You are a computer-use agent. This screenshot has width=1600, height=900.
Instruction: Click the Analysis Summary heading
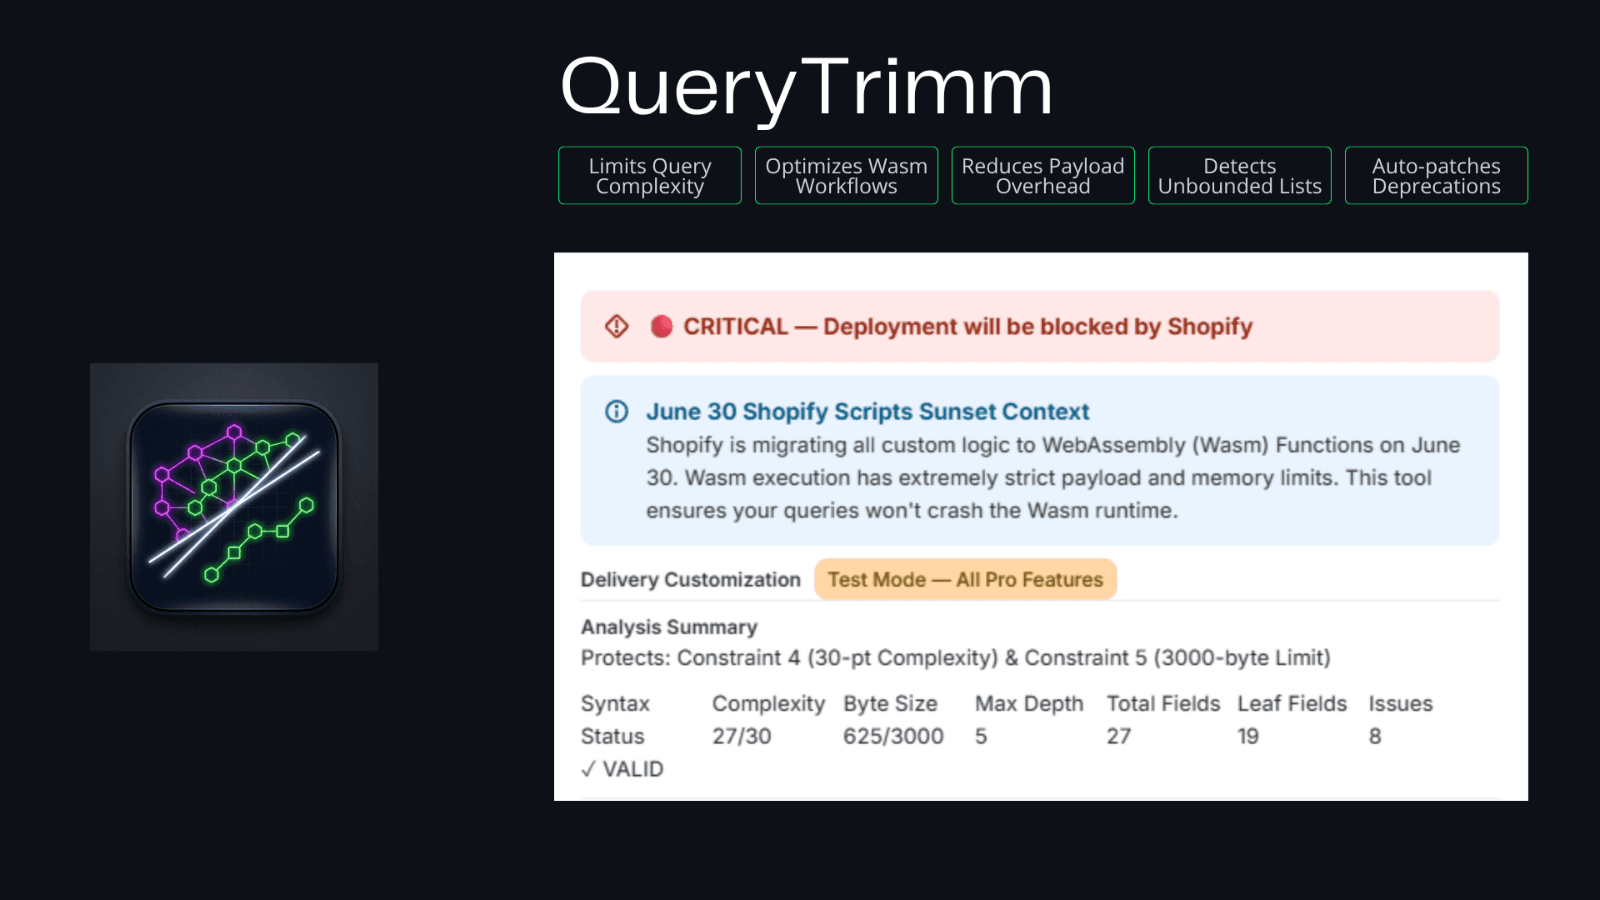[x=669, y=627]
